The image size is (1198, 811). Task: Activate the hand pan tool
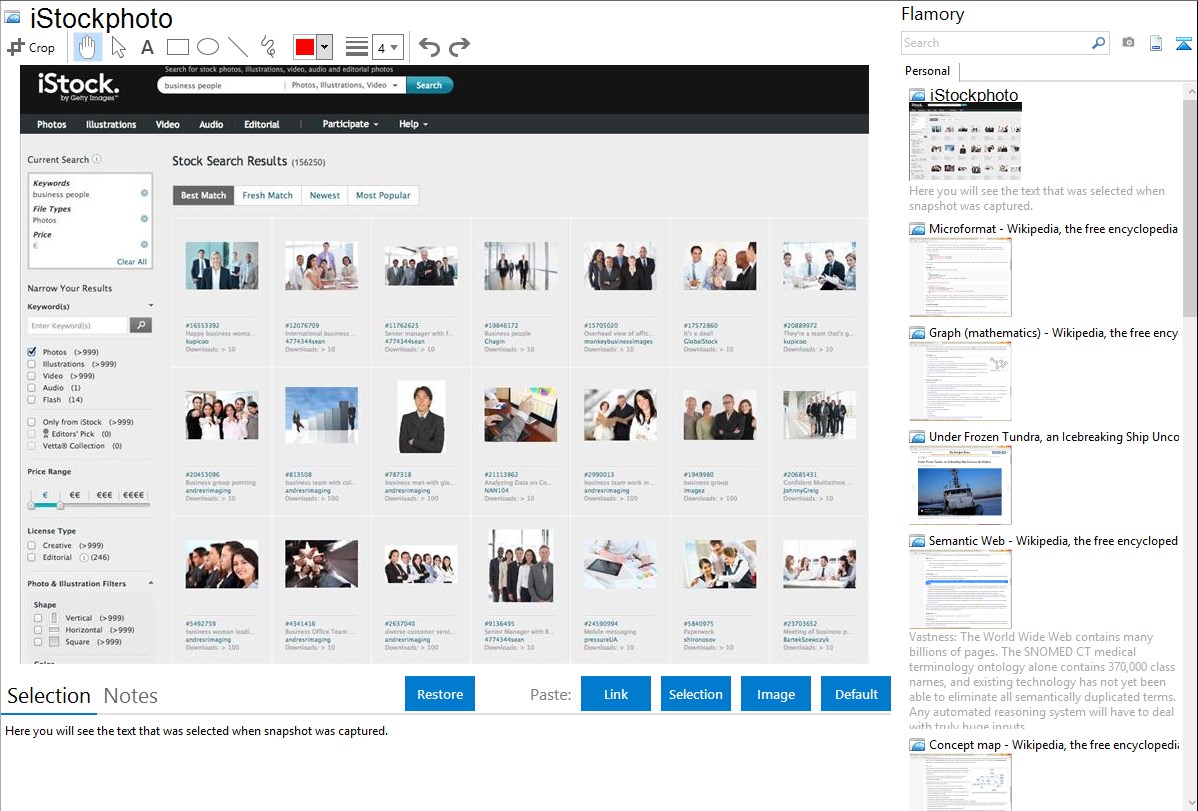tap(87, 47)
